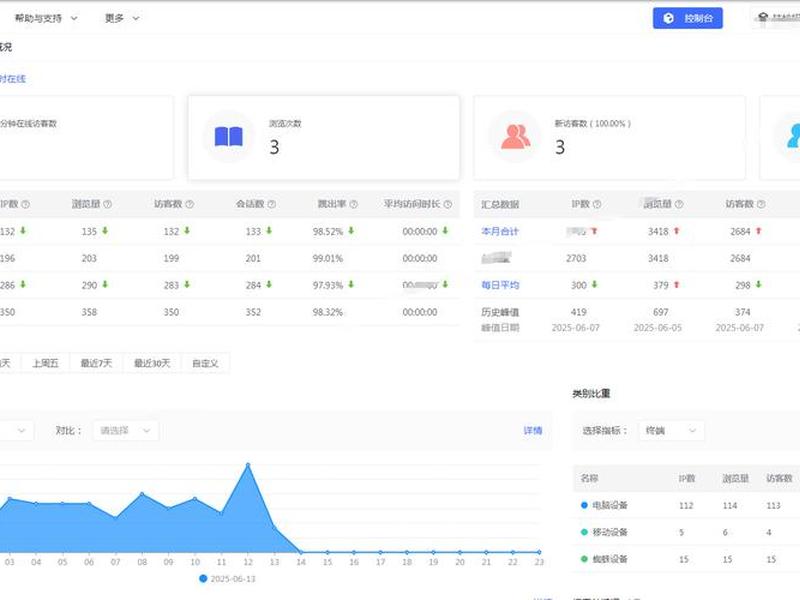Click the teal dot before 移动设备
The image size is (800, 600).
(584, 532)
